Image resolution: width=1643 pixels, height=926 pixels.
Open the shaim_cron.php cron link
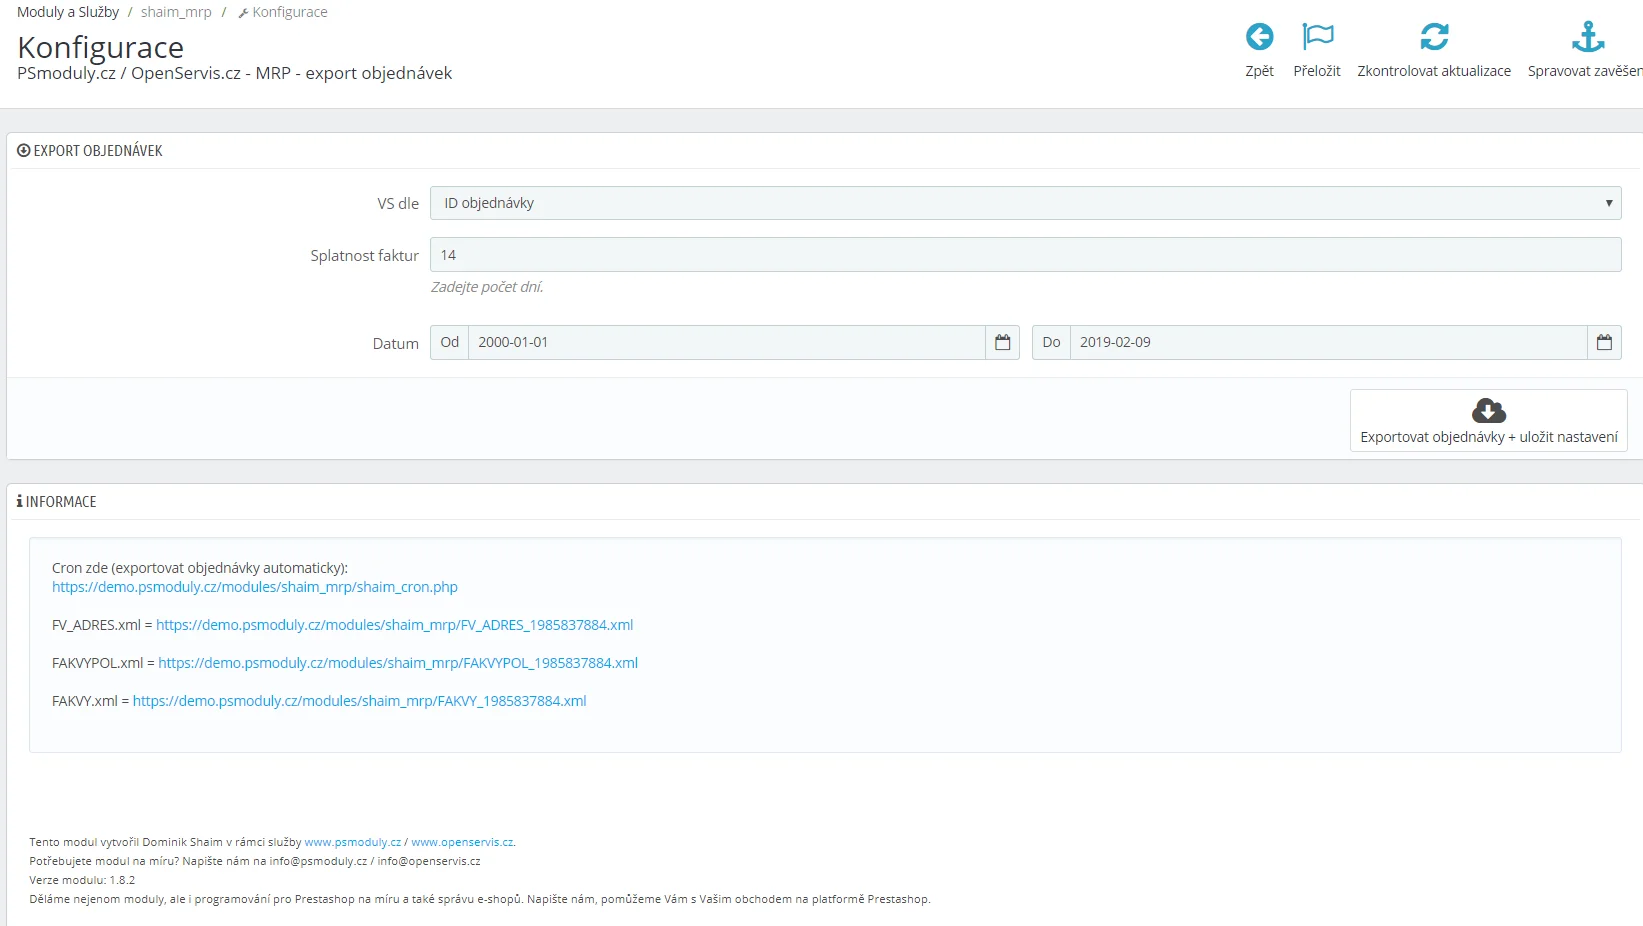click(255, 587)
